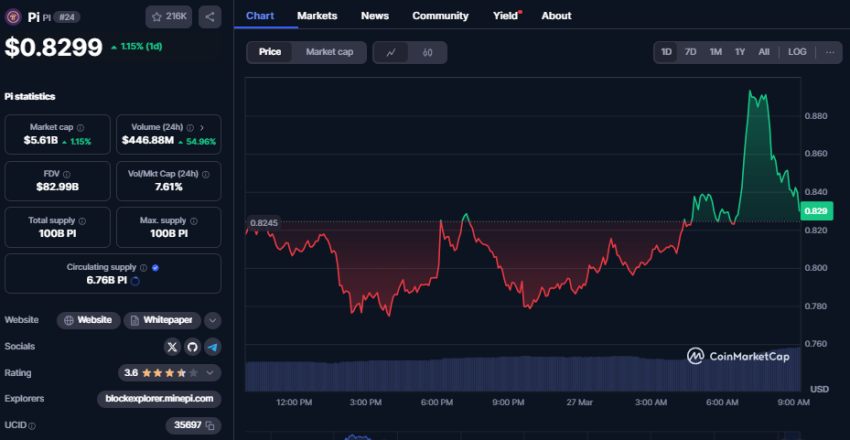Open Pi's X (Twitter) social link

coord(172,346)
